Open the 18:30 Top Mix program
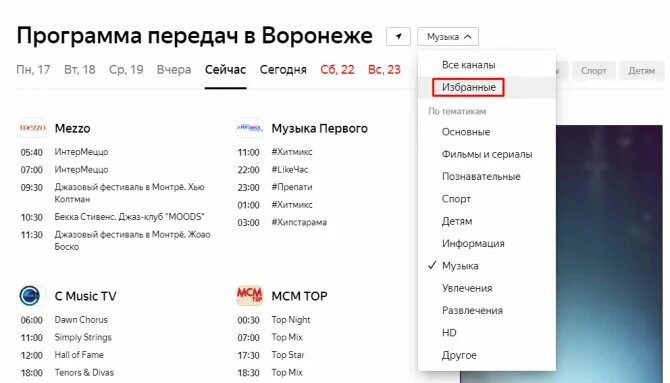Viewport: 670px width, 383px height. tap(287, 372)
